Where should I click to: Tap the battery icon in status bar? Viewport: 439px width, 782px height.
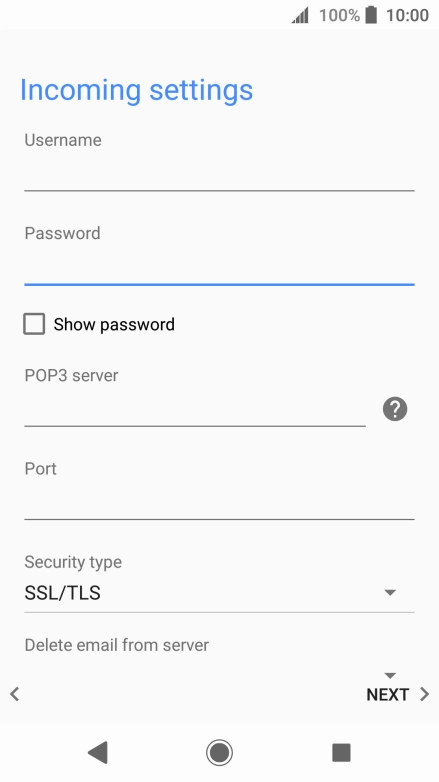[371, 15]
